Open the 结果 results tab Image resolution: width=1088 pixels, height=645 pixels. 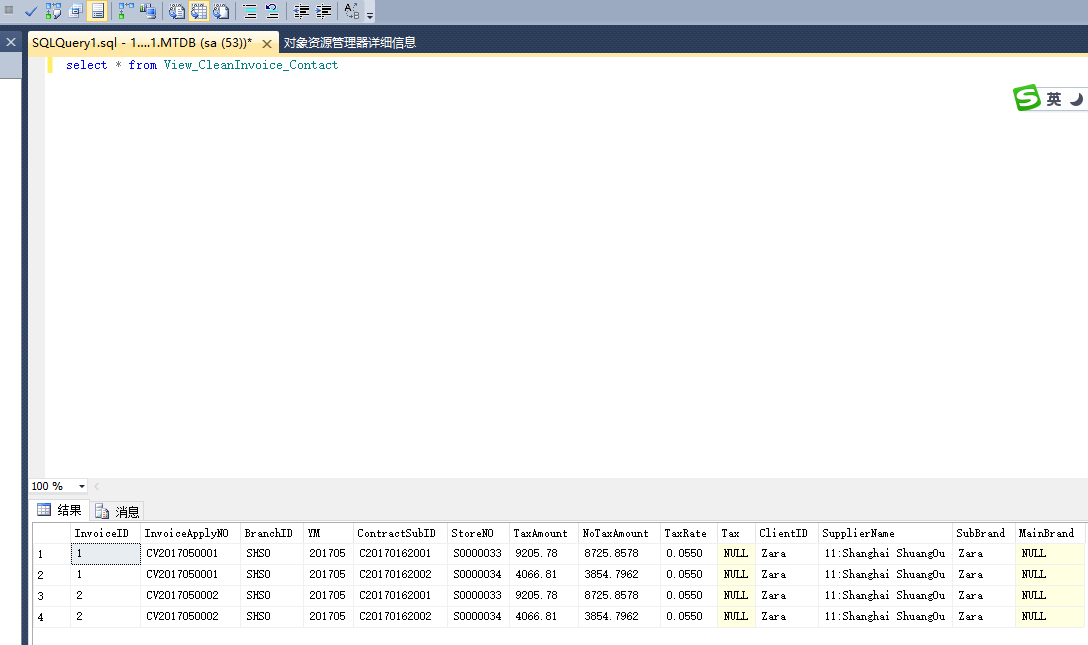click(59, 510)
